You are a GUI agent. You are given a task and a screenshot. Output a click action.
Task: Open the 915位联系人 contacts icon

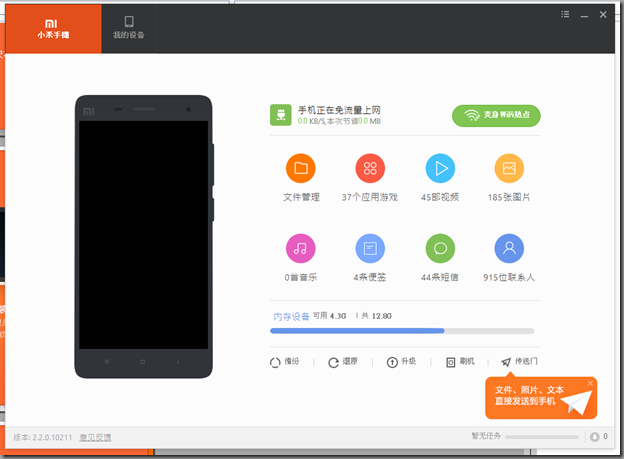coord(509,248)
